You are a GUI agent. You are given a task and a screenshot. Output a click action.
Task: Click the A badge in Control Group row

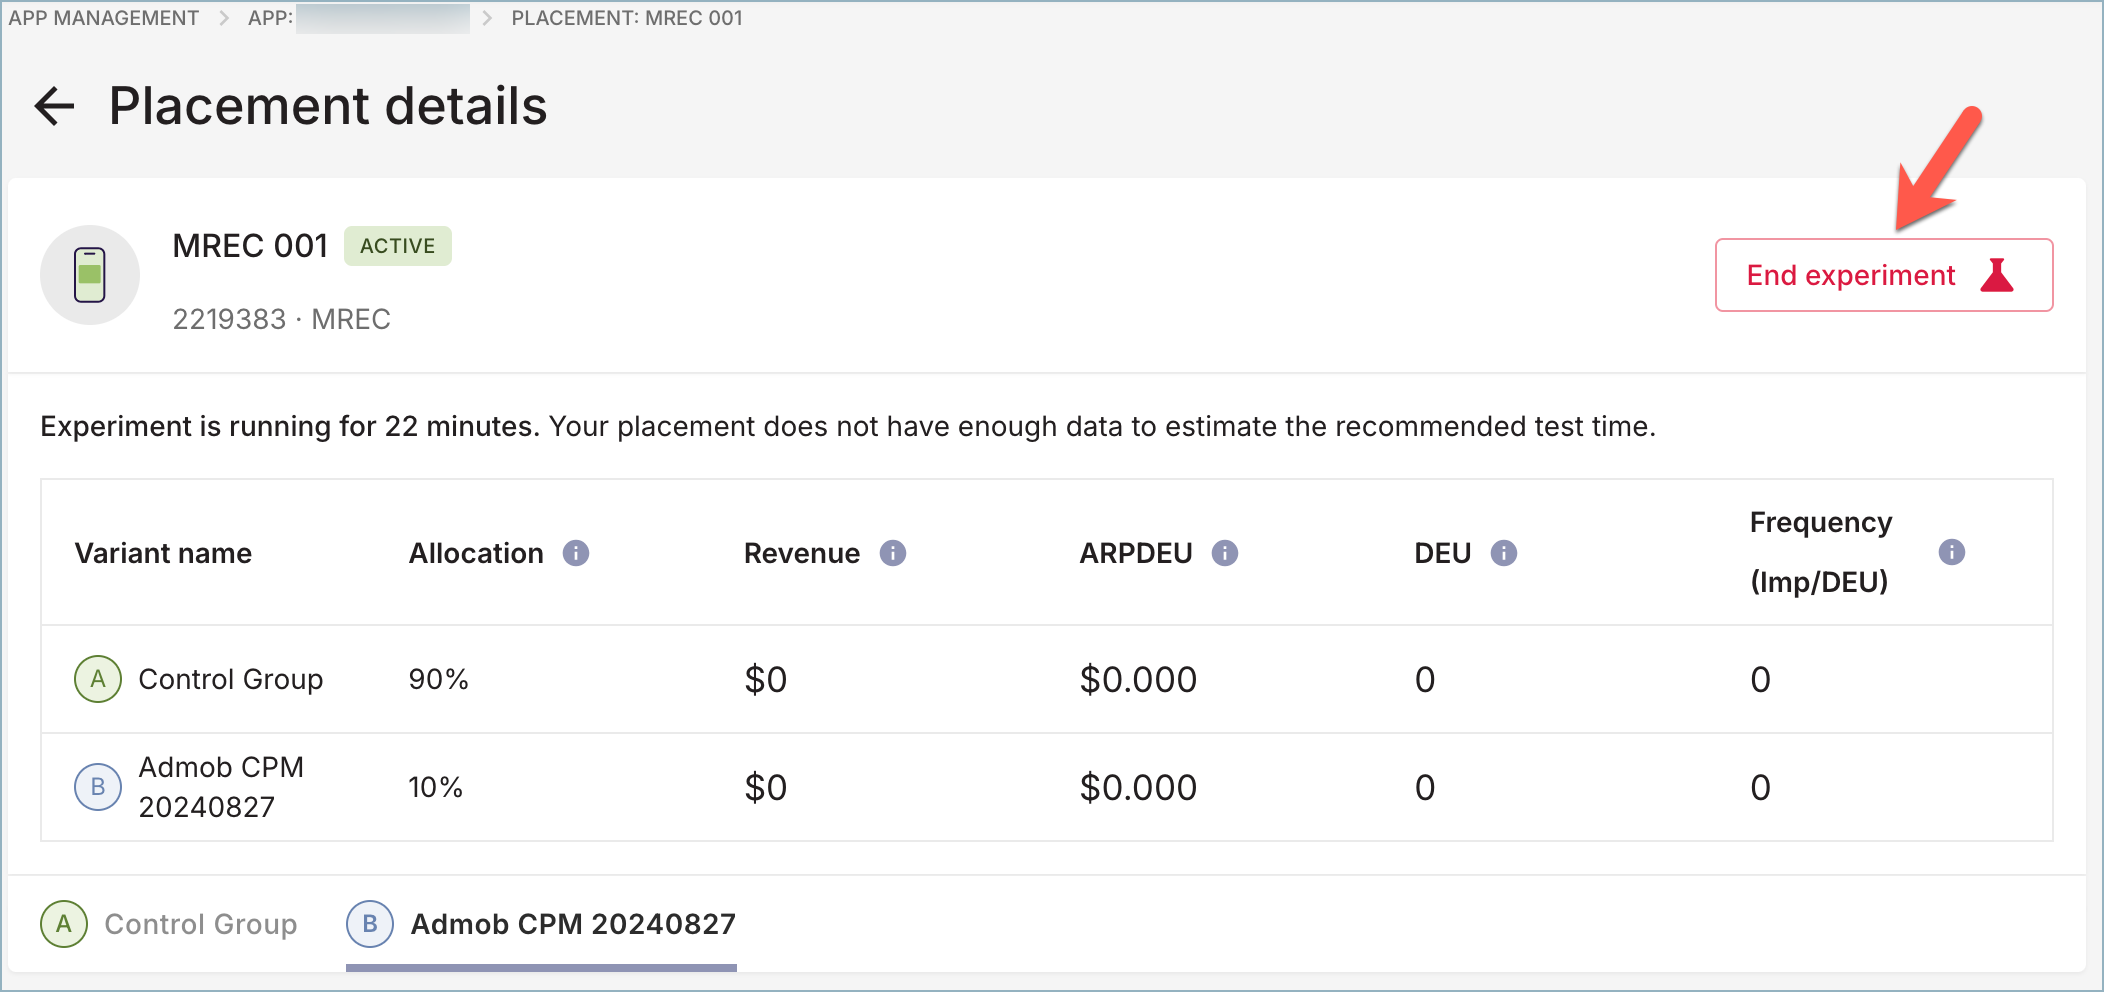coord(98,679)
